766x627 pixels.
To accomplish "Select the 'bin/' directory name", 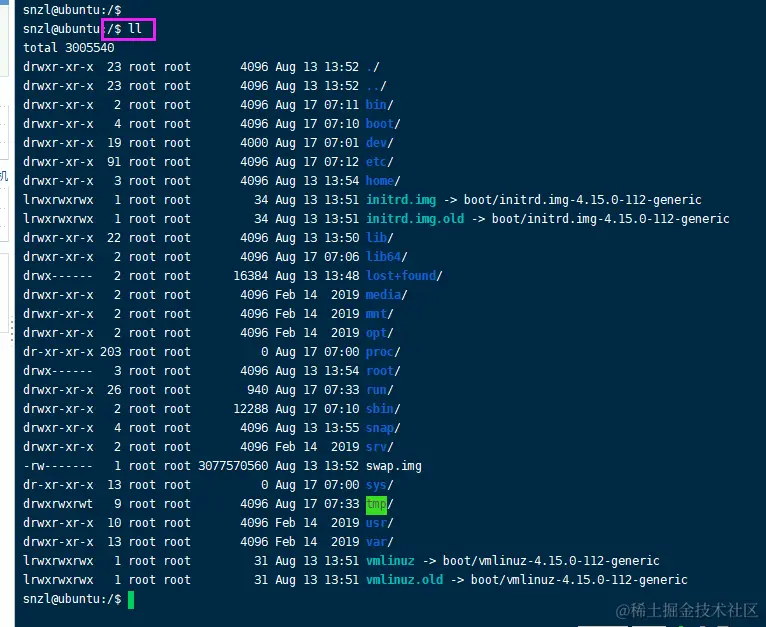I will (380, 105).
